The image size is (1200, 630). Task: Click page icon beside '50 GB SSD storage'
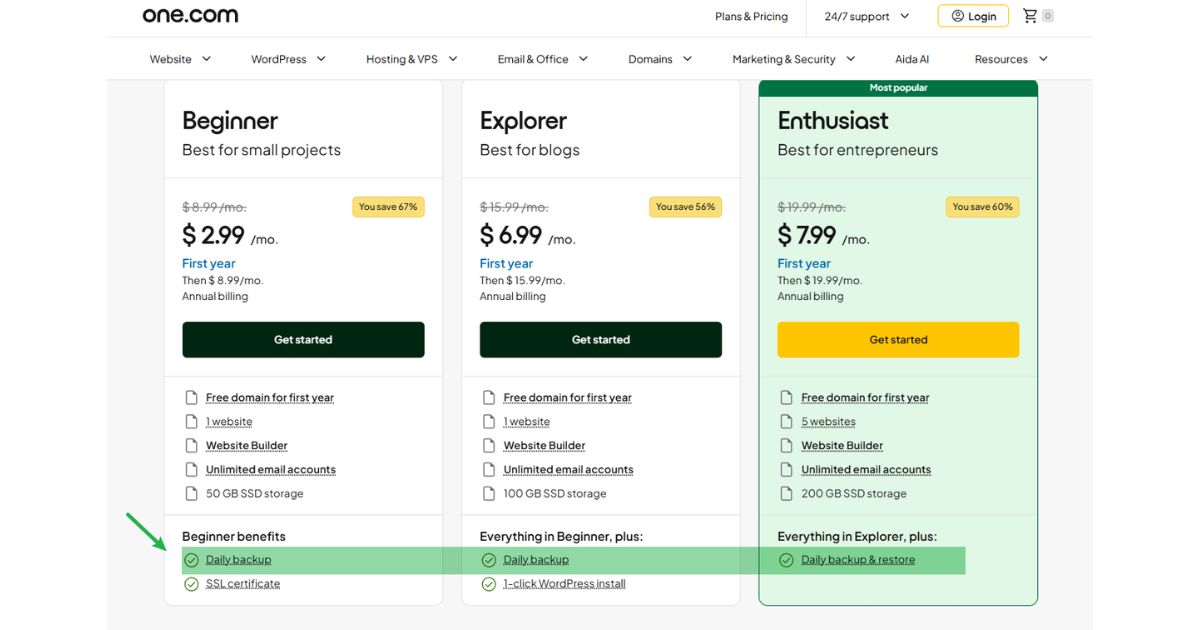(x=191, y=493)
